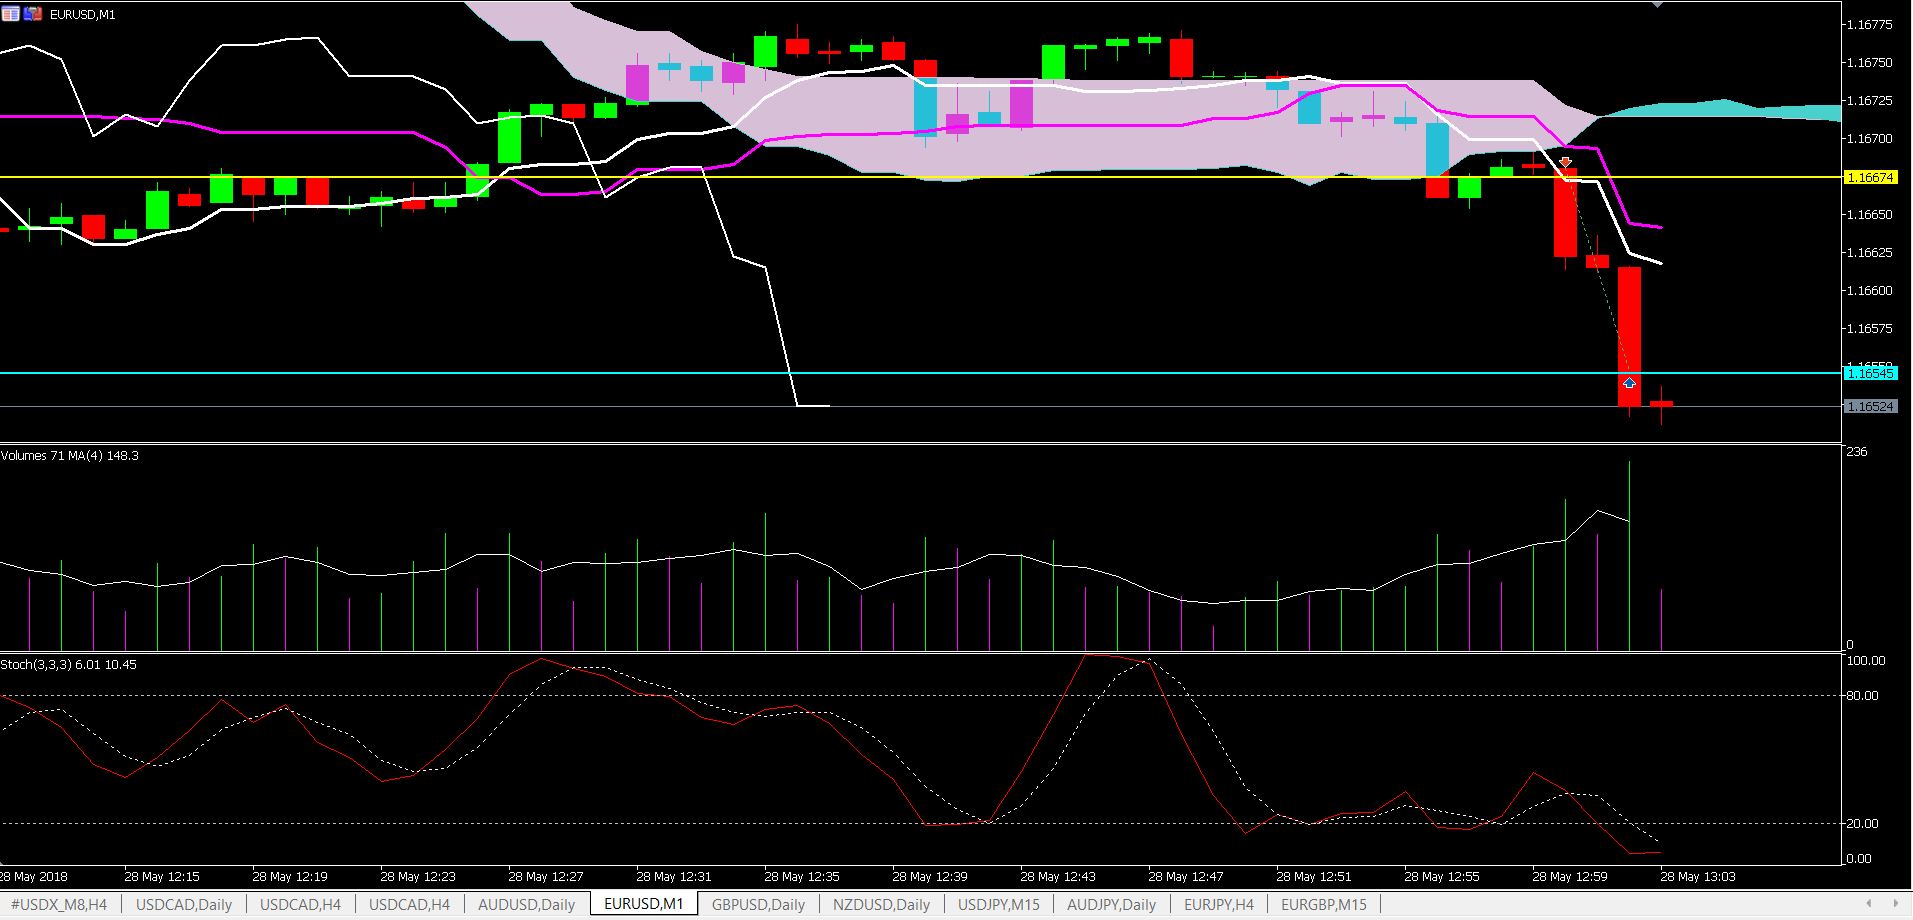Click the 28 May 12:47 time label

tap(1186, 877)
